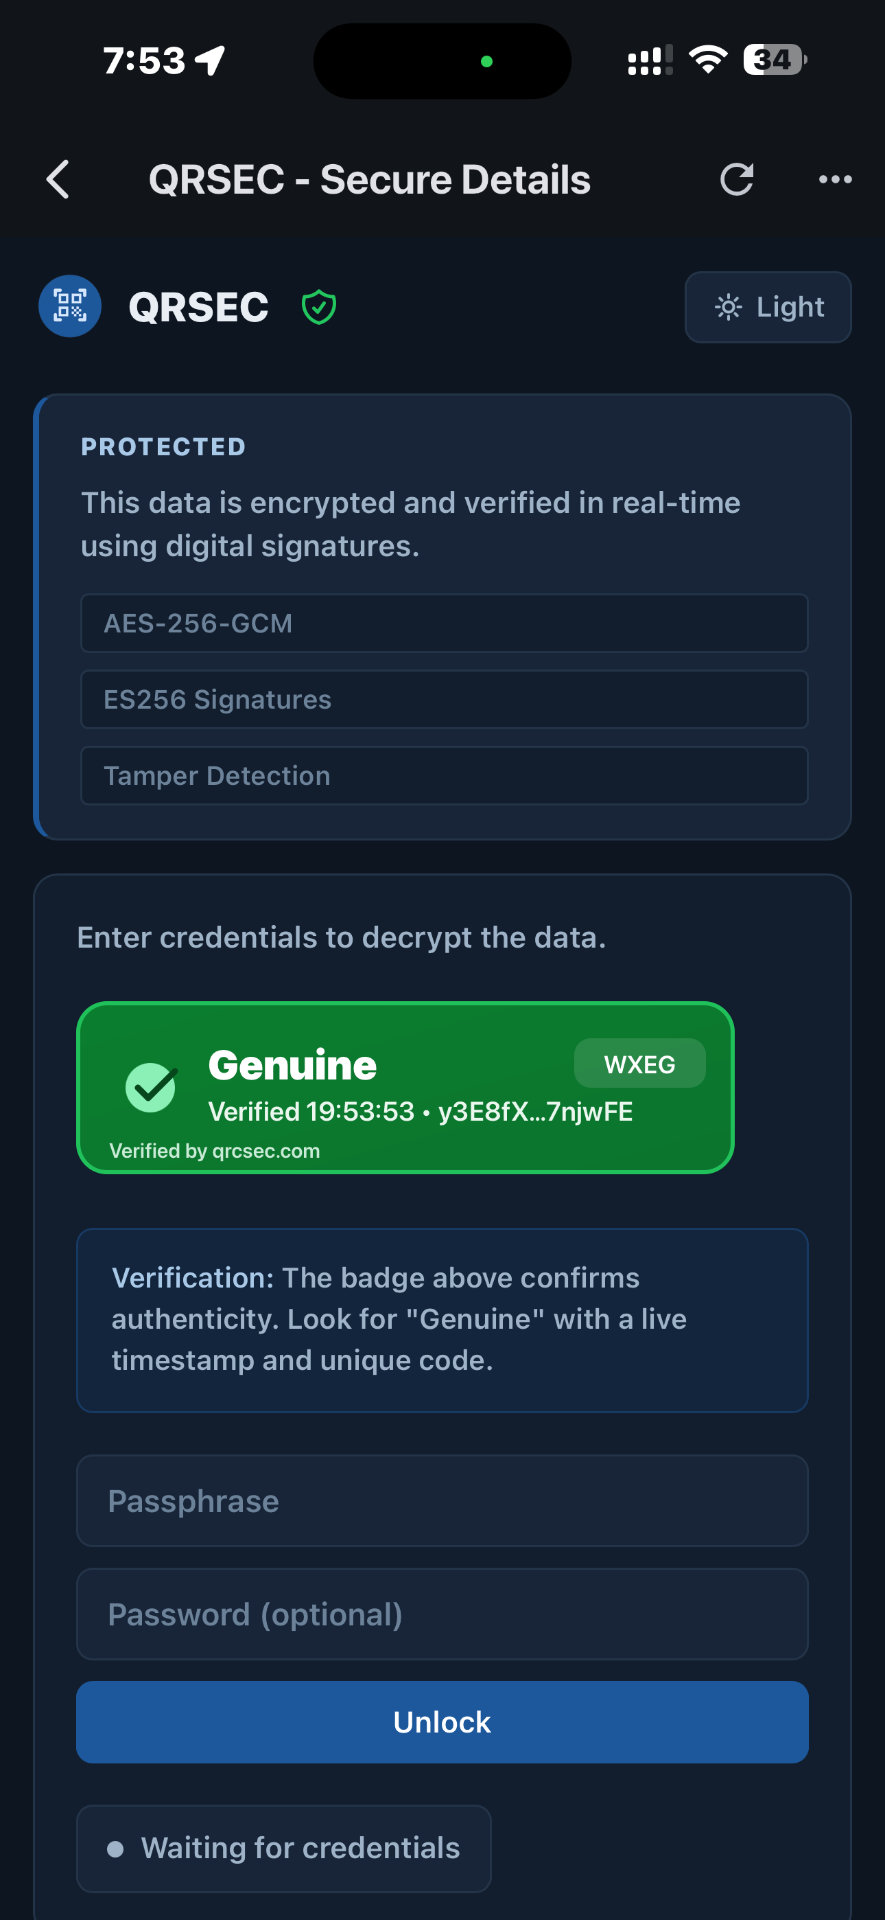Tap the green checkmark in the Genuine badge

[151, 1086]
